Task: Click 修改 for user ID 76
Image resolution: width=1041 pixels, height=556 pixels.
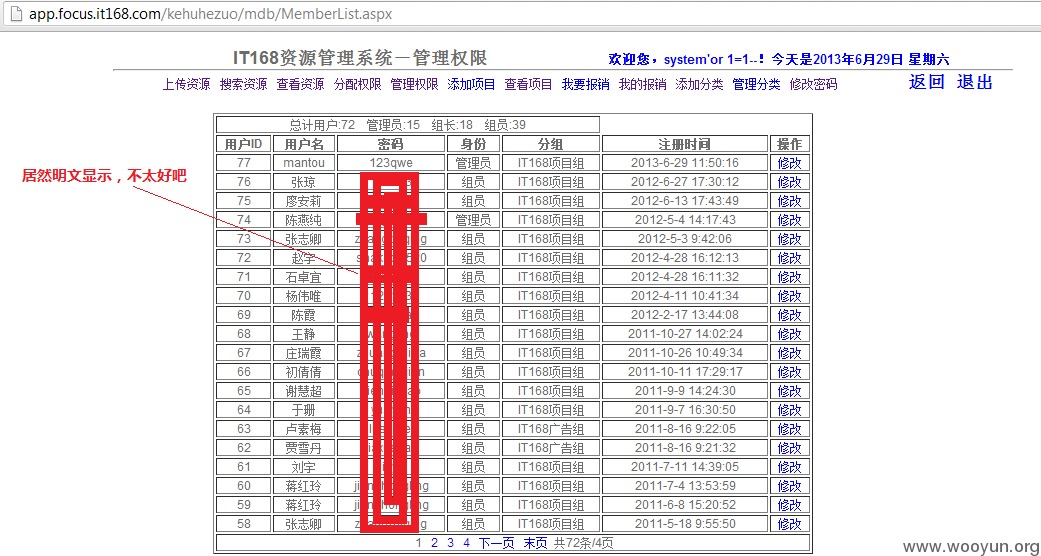Action: point(790,182)
